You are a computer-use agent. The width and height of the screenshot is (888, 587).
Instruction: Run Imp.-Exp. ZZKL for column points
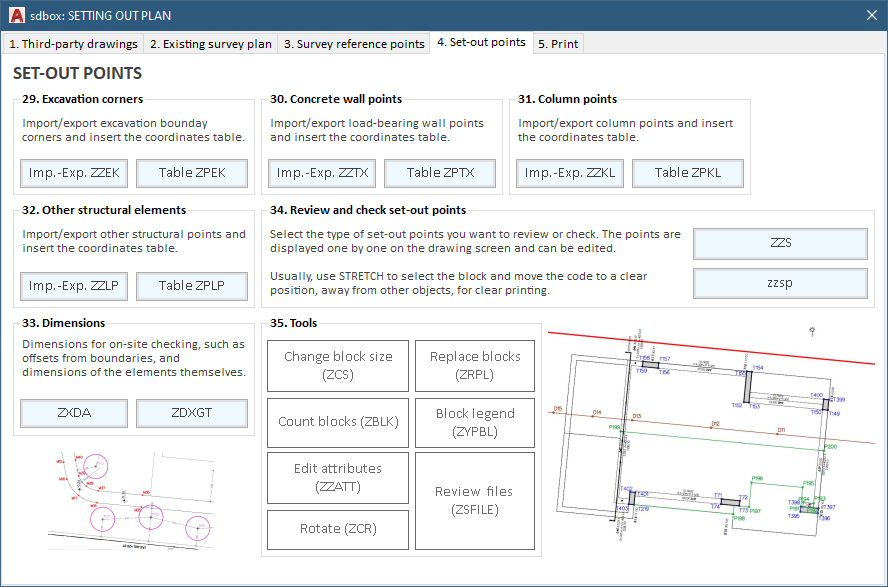[570, 173]
